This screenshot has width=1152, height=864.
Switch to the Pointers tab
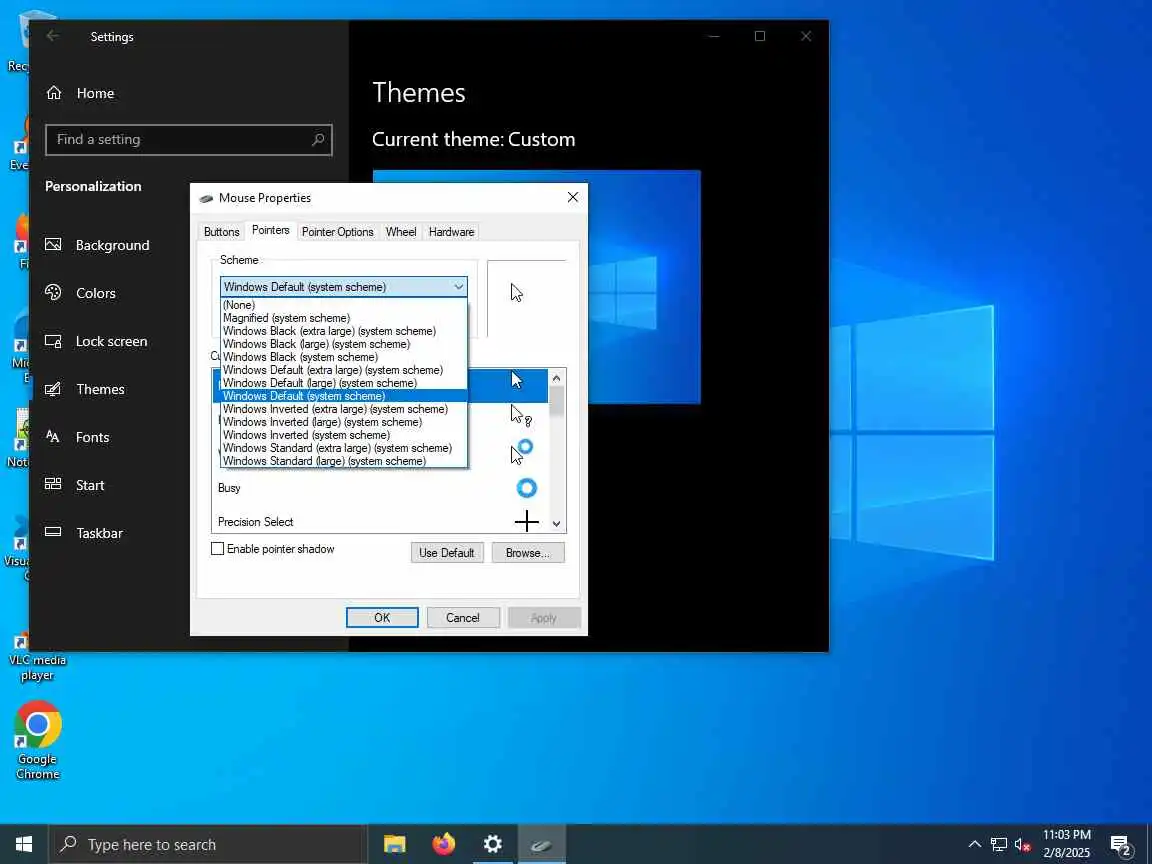270,231
